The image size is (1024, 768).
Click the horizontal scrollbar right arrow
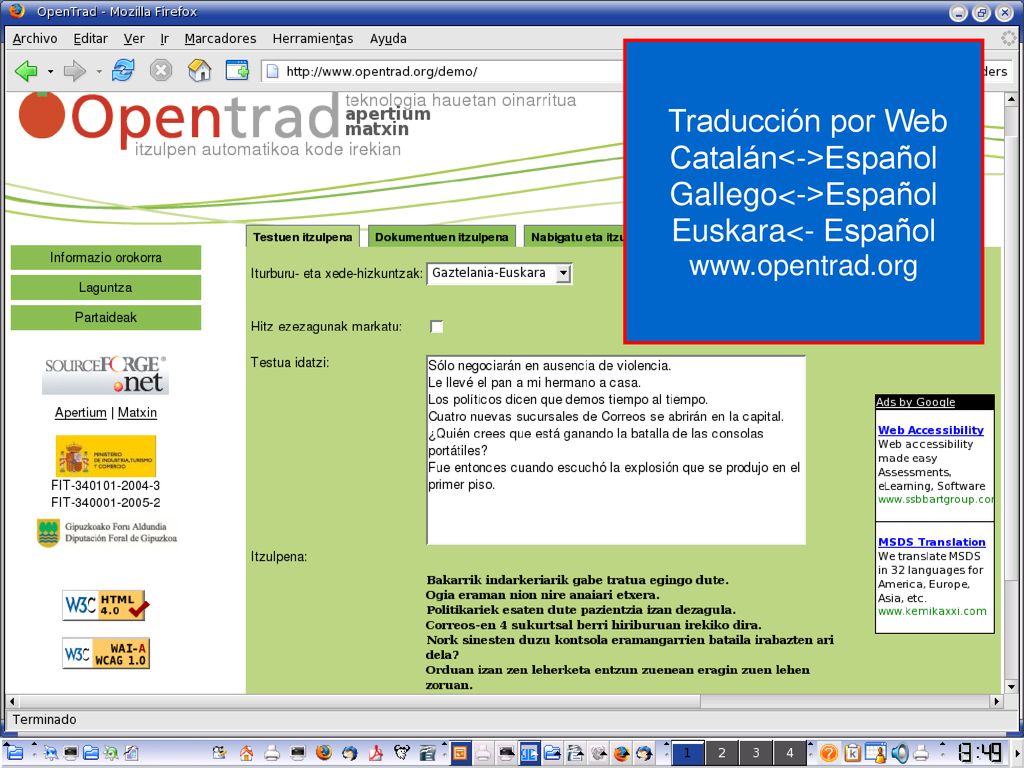pyautogui.click(x=996, y=701)
